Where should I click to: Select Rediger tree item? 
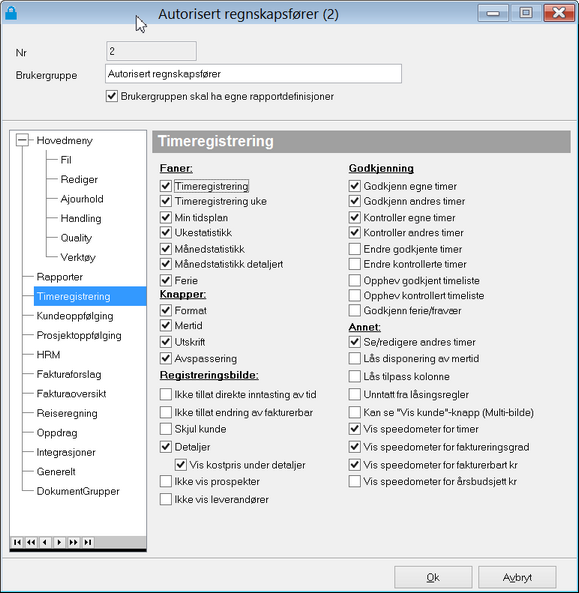pyautogui.click(x=79, y=179)
